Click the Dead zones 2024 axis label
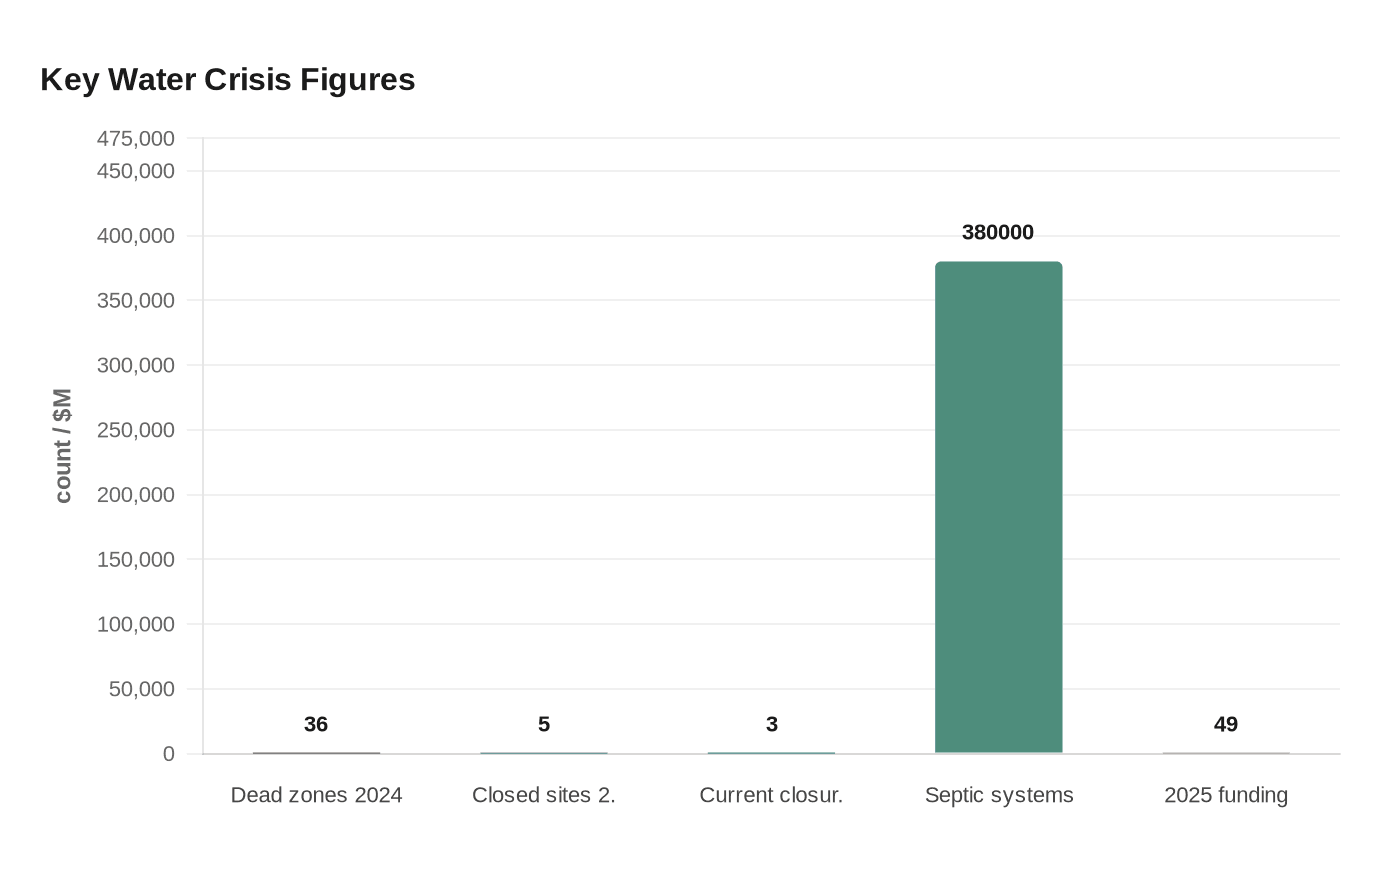This screenshot has width=1400, height=880. point(316,795)
